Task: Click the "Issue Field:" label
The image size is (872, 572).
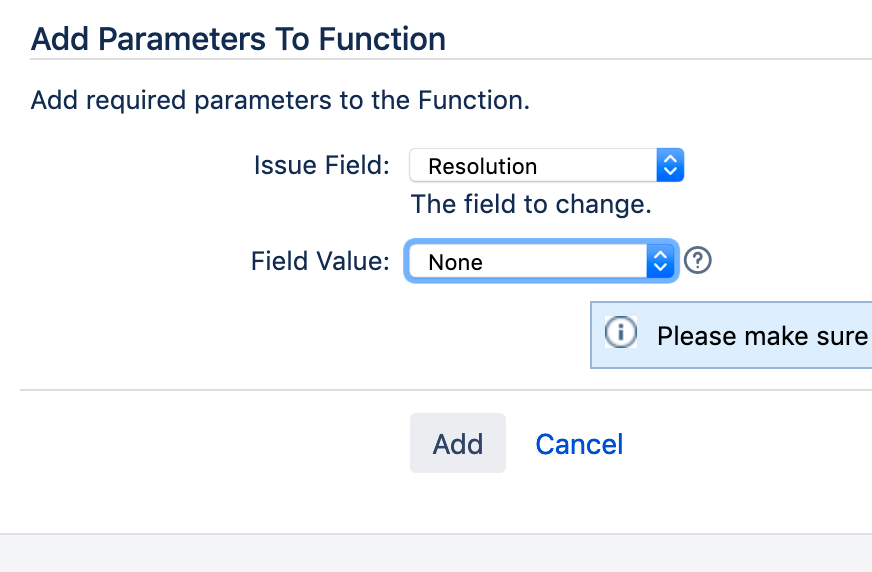Action: (321, 166)
